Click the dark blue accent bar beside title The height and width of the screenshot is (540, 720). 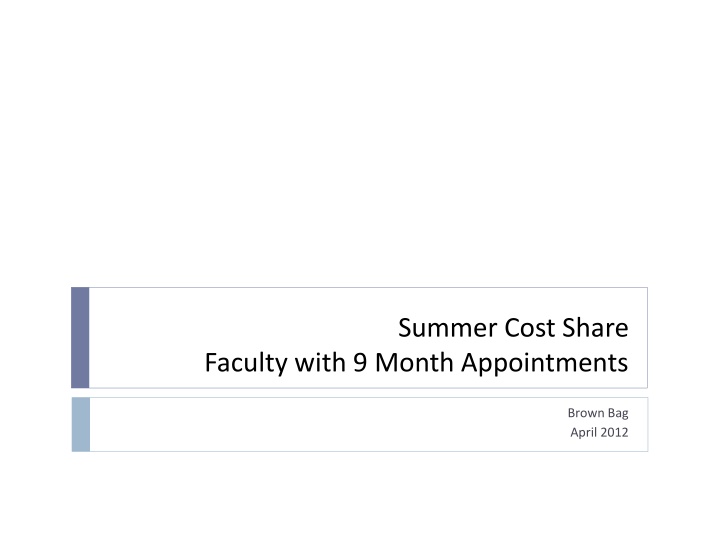80,337
